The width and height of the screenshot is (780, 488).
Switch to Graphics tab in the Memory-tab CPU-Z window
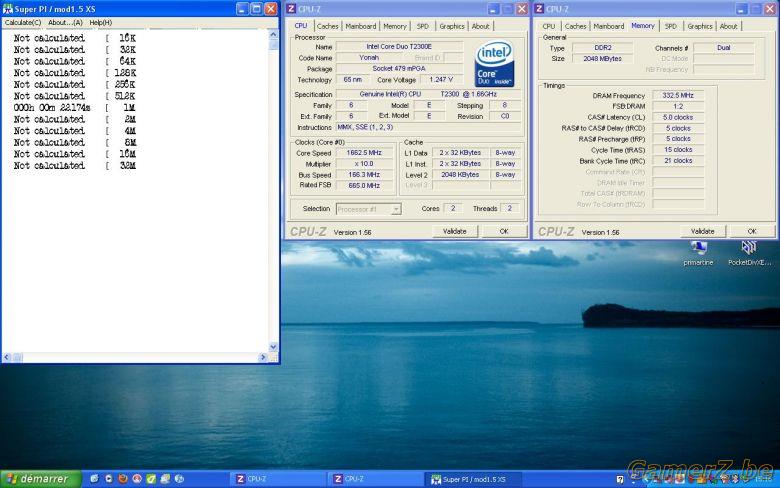pyautogui.click(x=700, y=26)
